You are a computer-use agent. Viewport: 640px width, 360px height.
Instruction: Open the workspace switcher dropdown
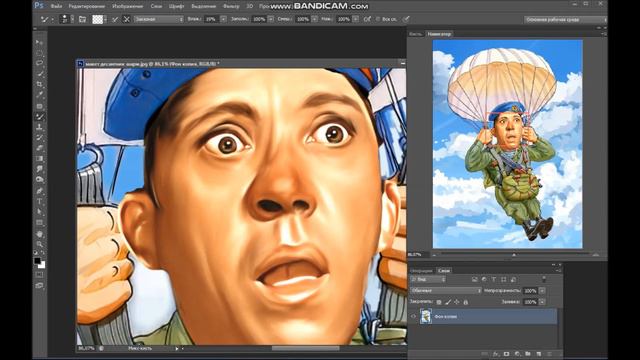click(565, 19)
